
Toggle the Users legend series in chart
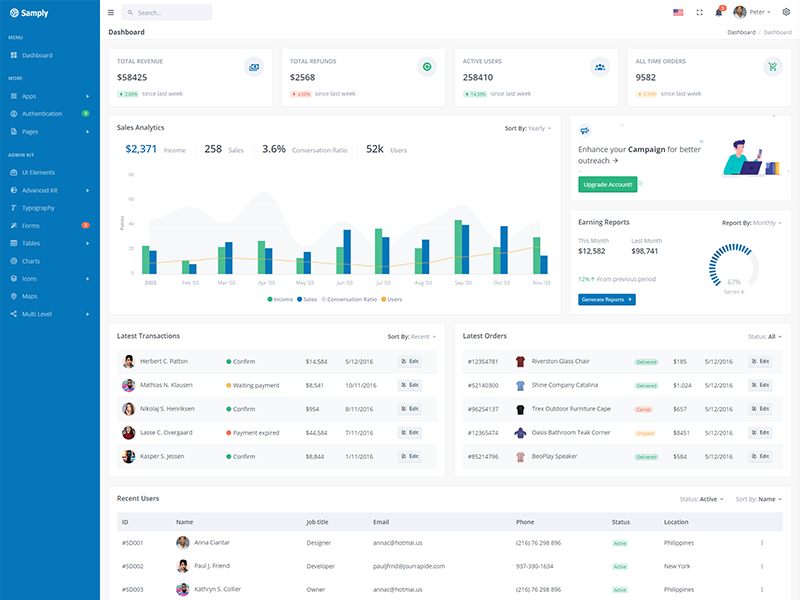pos(392,299)
